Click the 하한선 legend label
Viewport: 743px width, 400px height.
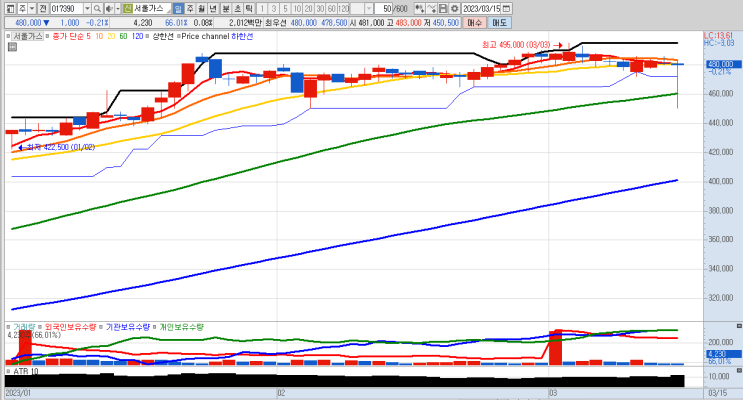tap(242, 36)
